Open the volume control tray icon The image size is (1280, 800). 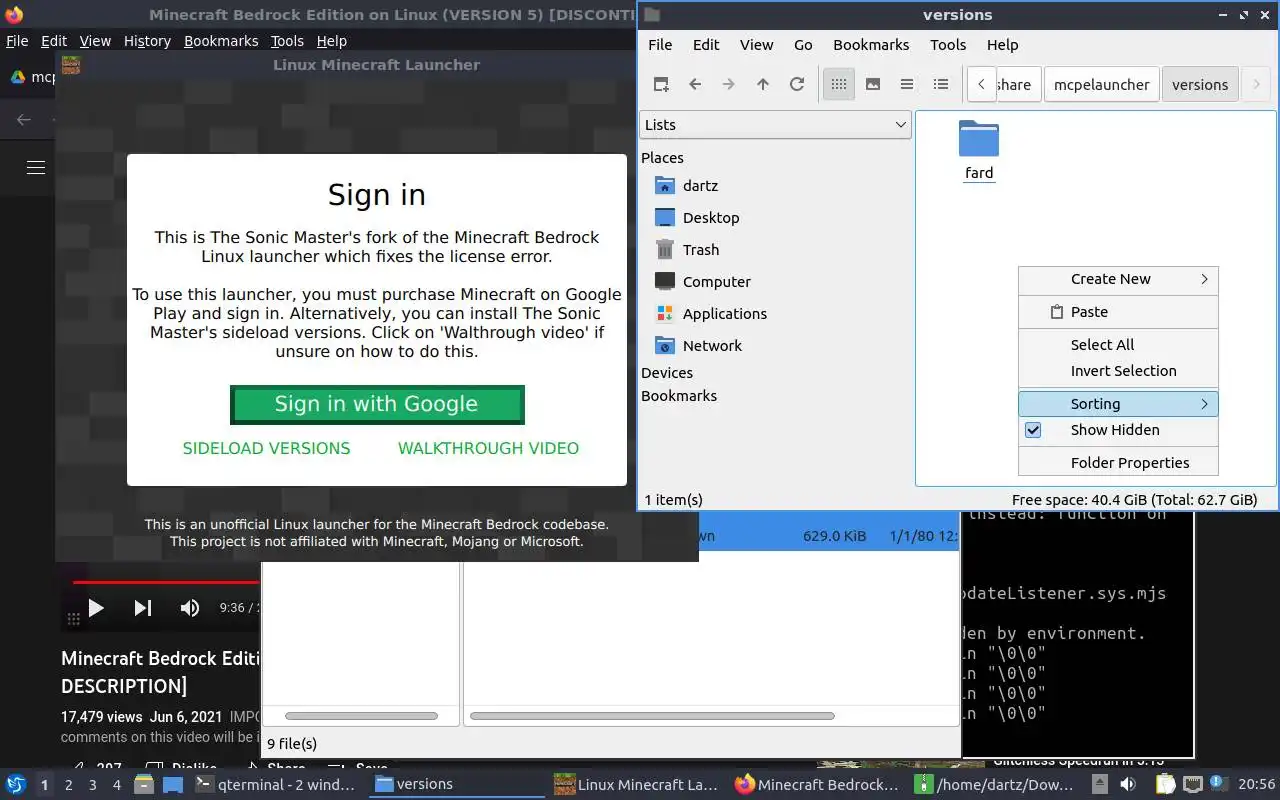[1128, 784]
